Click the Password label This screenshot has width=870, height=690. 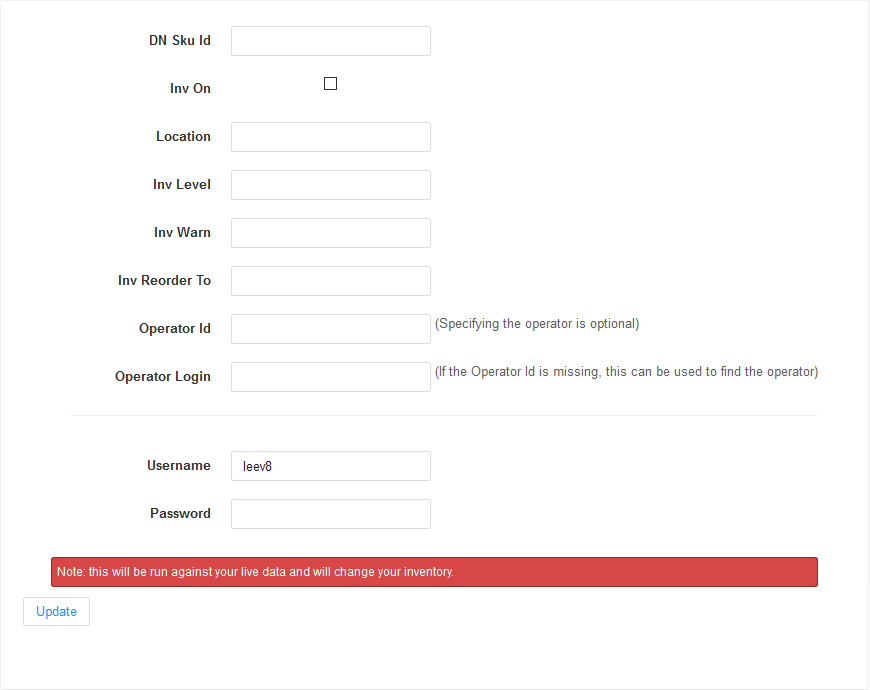[180, 513]
